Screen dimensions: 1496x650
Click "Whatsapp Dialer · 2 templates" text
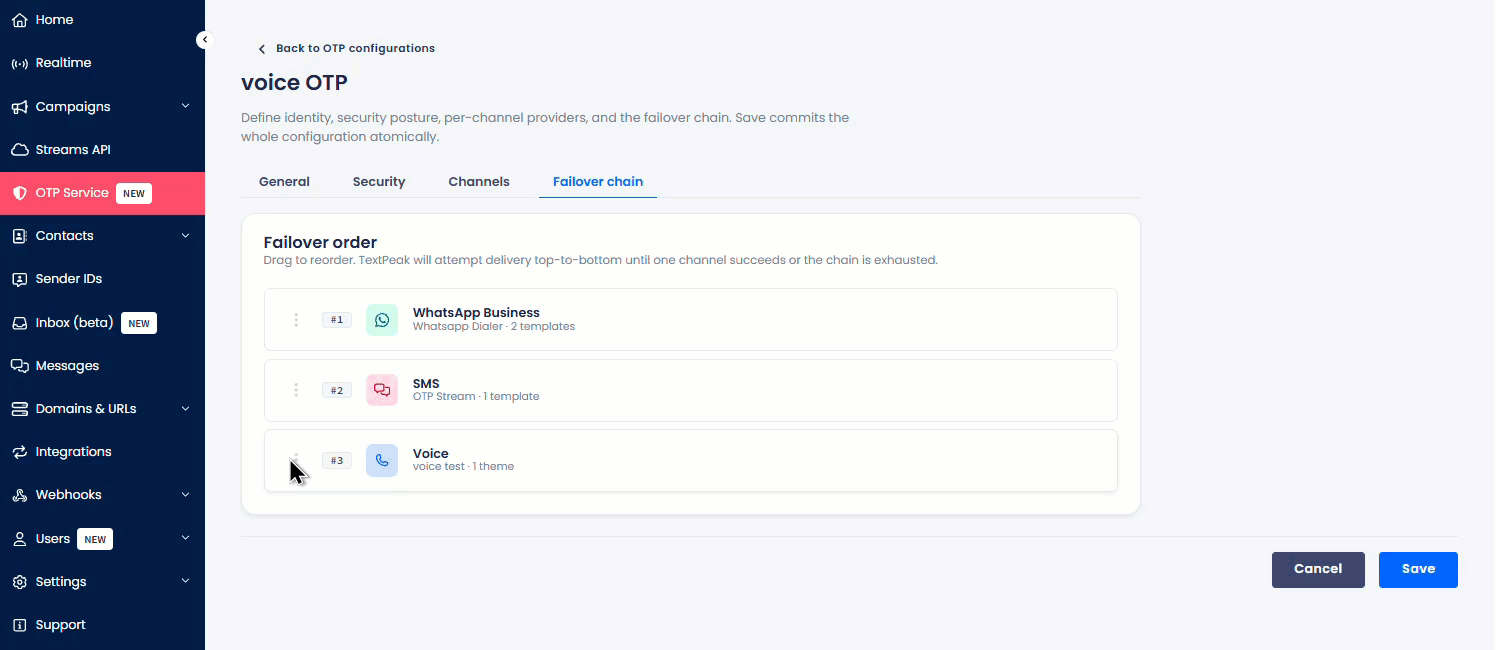(x=494, y=327)
